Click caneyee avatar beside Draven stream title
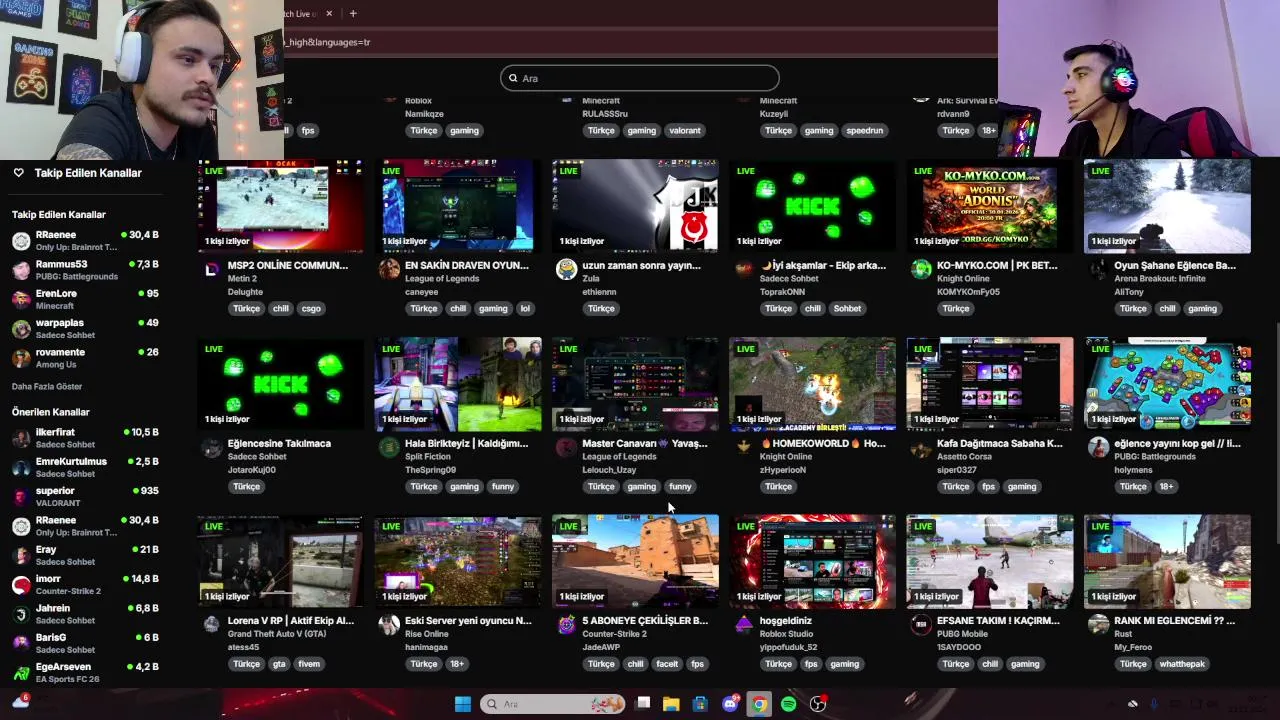Image resolution: width=1280 pixels, height=720 pixels. click(x=389, y=269)
